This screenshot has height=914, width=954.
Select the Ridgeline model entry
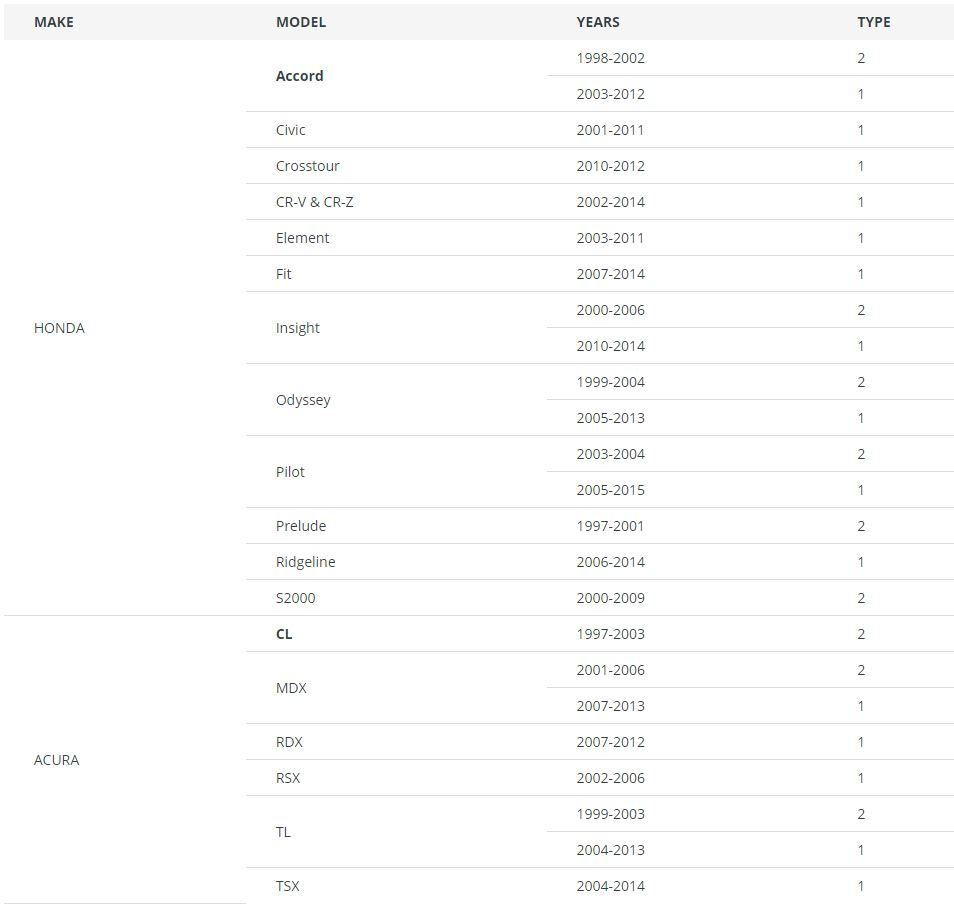(306, 562)
